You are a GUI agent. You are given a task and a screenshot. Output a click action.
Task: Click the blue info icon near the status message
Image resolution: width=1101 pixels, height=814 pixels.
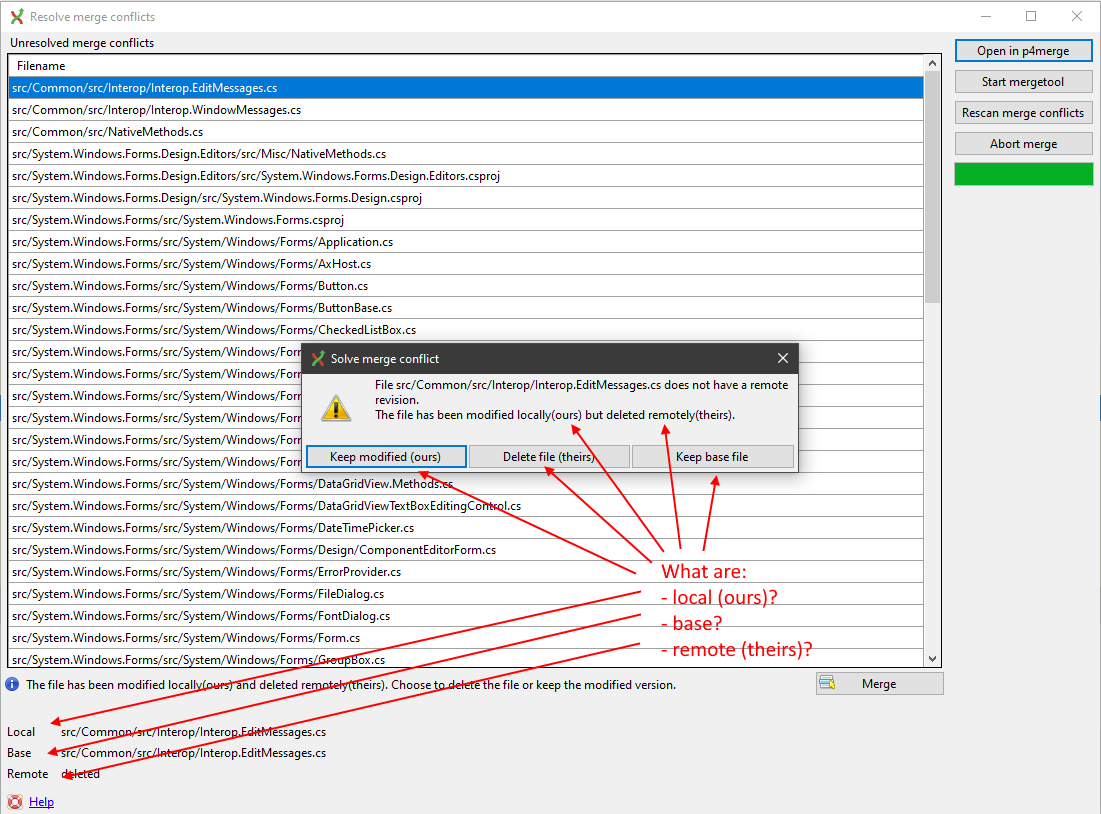click(11, 684)
